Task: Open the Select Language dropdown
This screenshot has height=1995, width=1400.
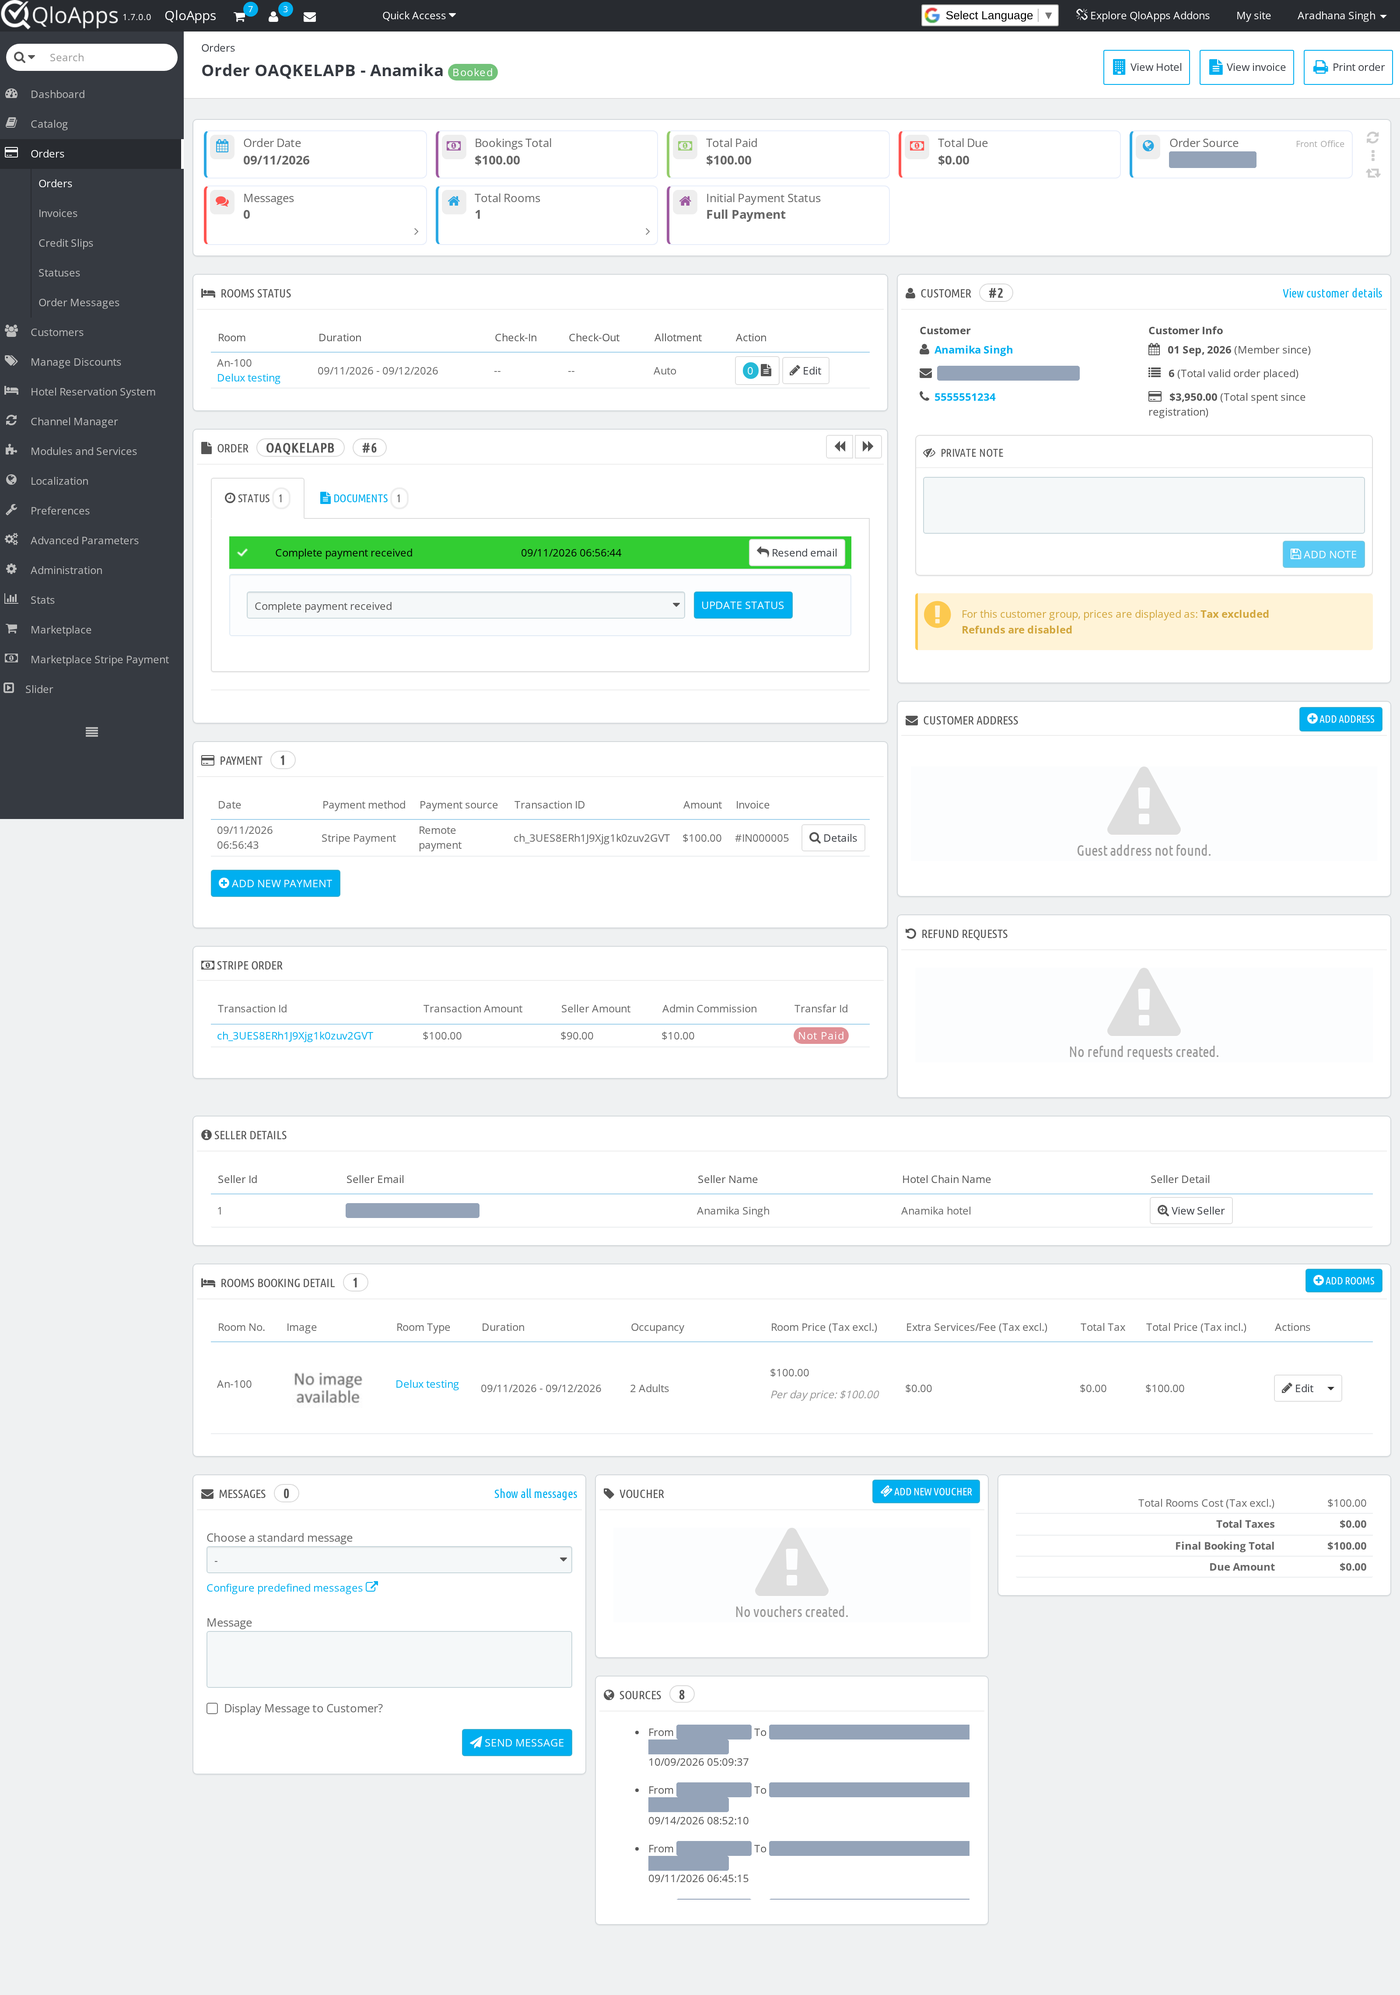Action: 989,16
